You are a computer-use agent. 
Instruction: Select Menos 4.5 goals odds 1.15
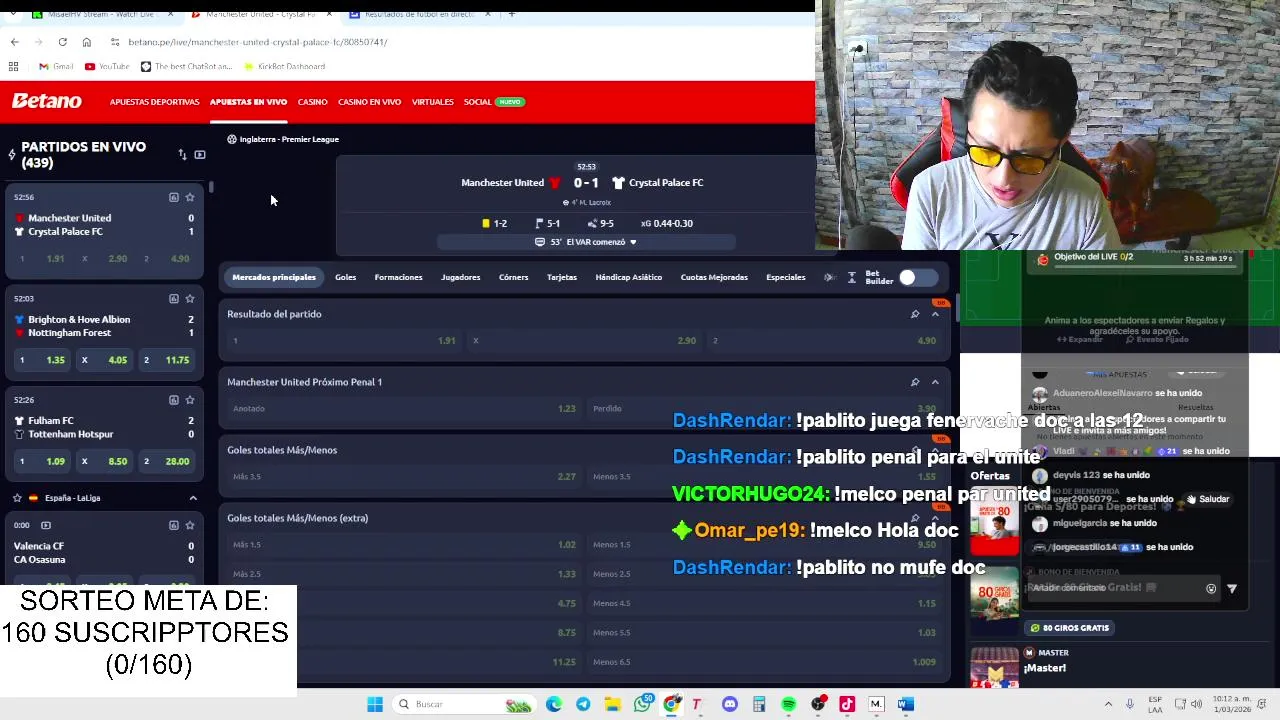pos(764,603)
